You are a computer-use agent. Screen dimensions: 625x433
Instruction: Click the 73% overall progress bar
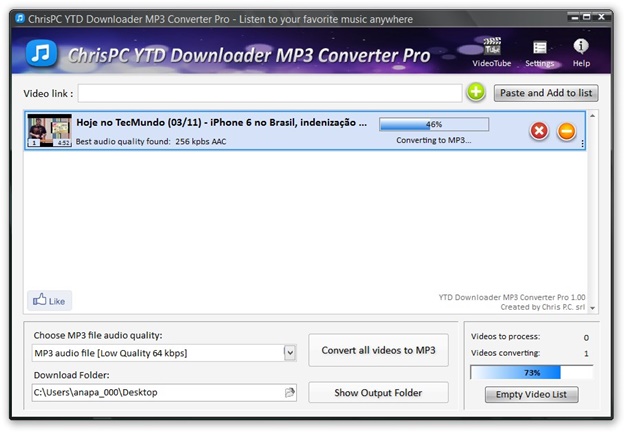pos(531,372)
